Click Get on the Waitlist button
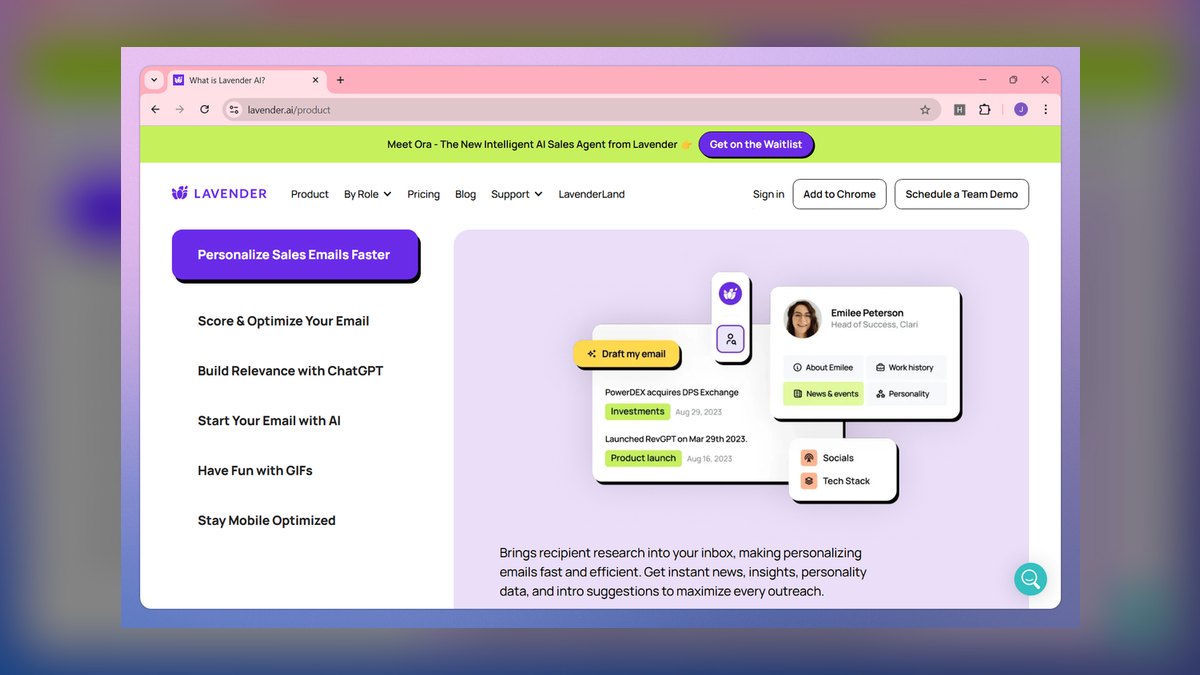Viewport: 1200px width, 675px height. pyautogui.click(x=756, y=144)
